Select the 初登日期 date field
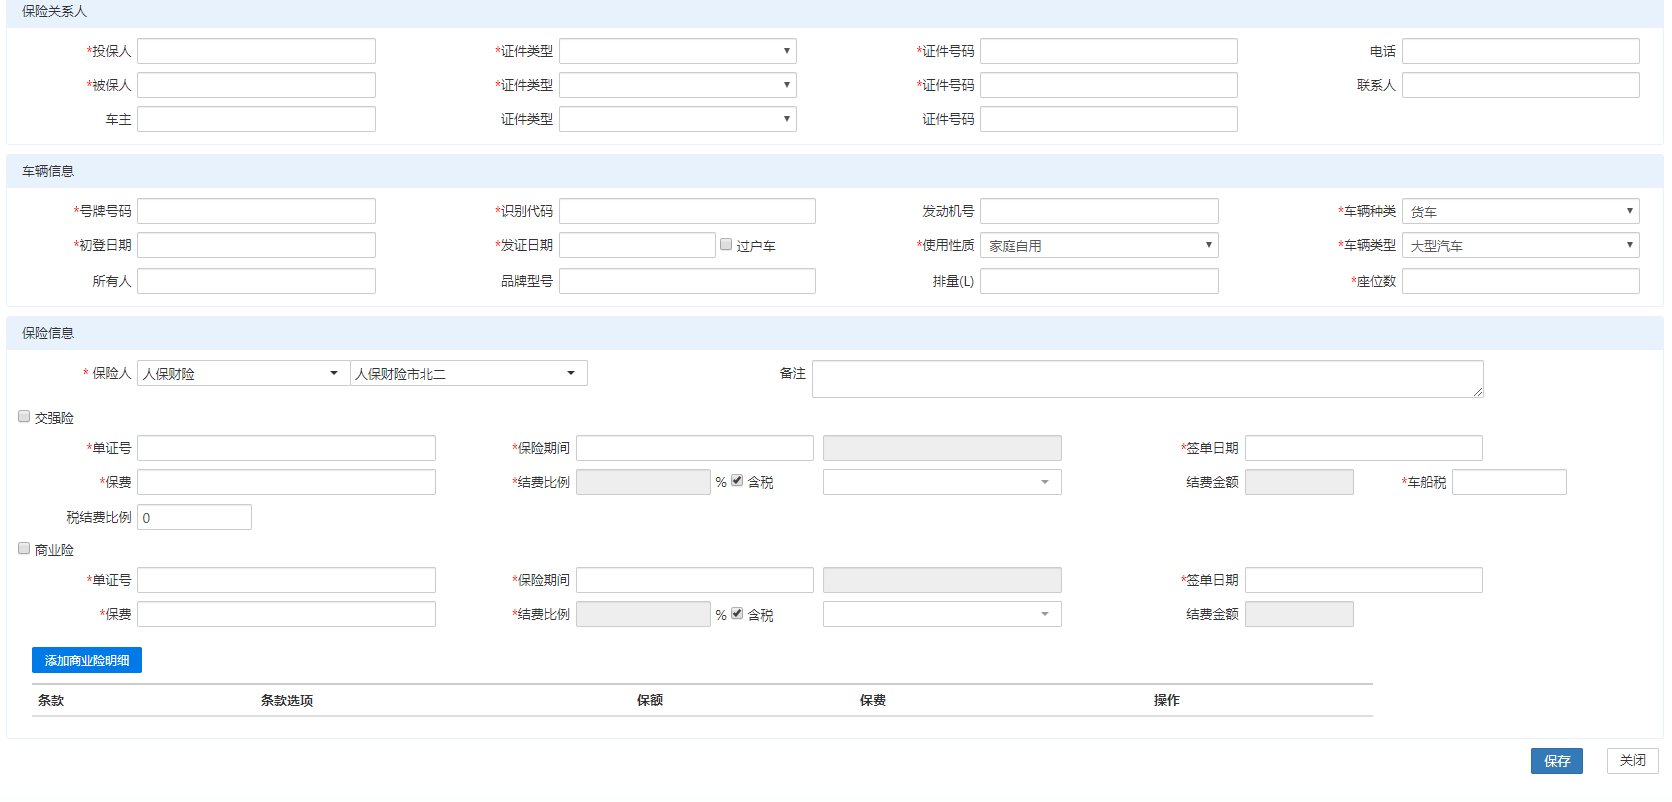1672x802 pixels. click(x=256, y=245)
